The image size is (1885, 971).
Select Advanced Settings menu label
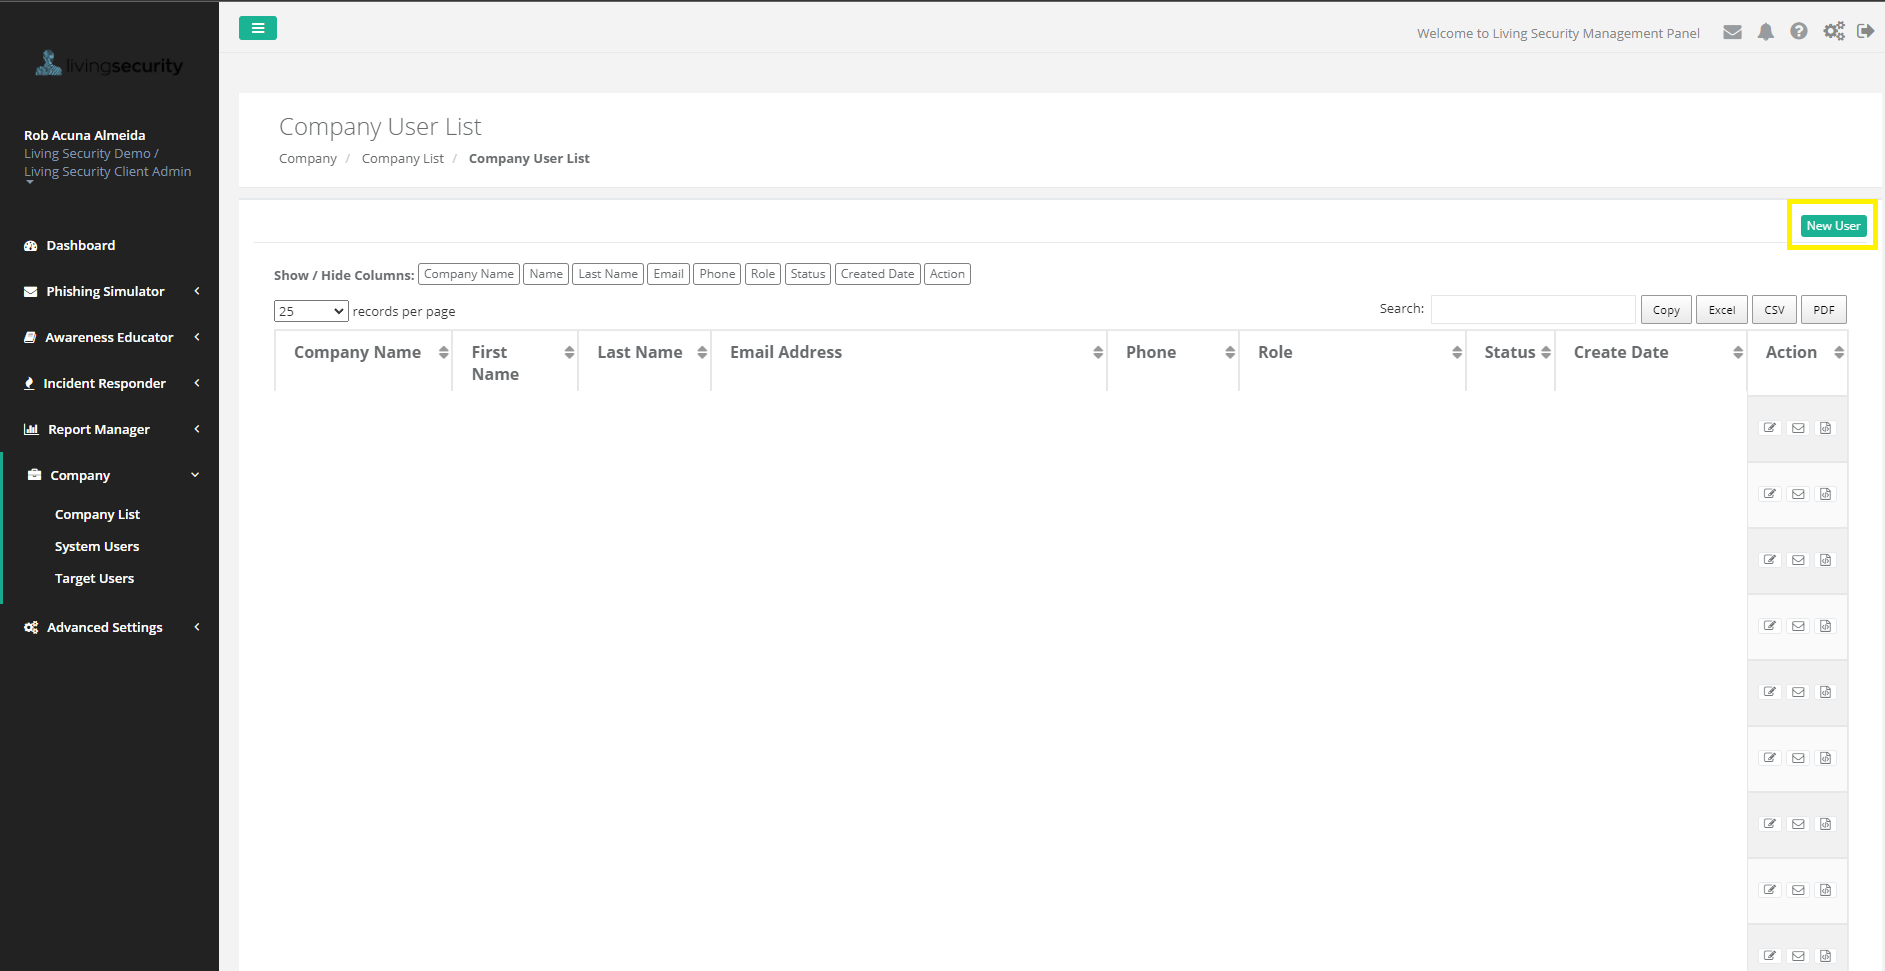click(105, 628)
